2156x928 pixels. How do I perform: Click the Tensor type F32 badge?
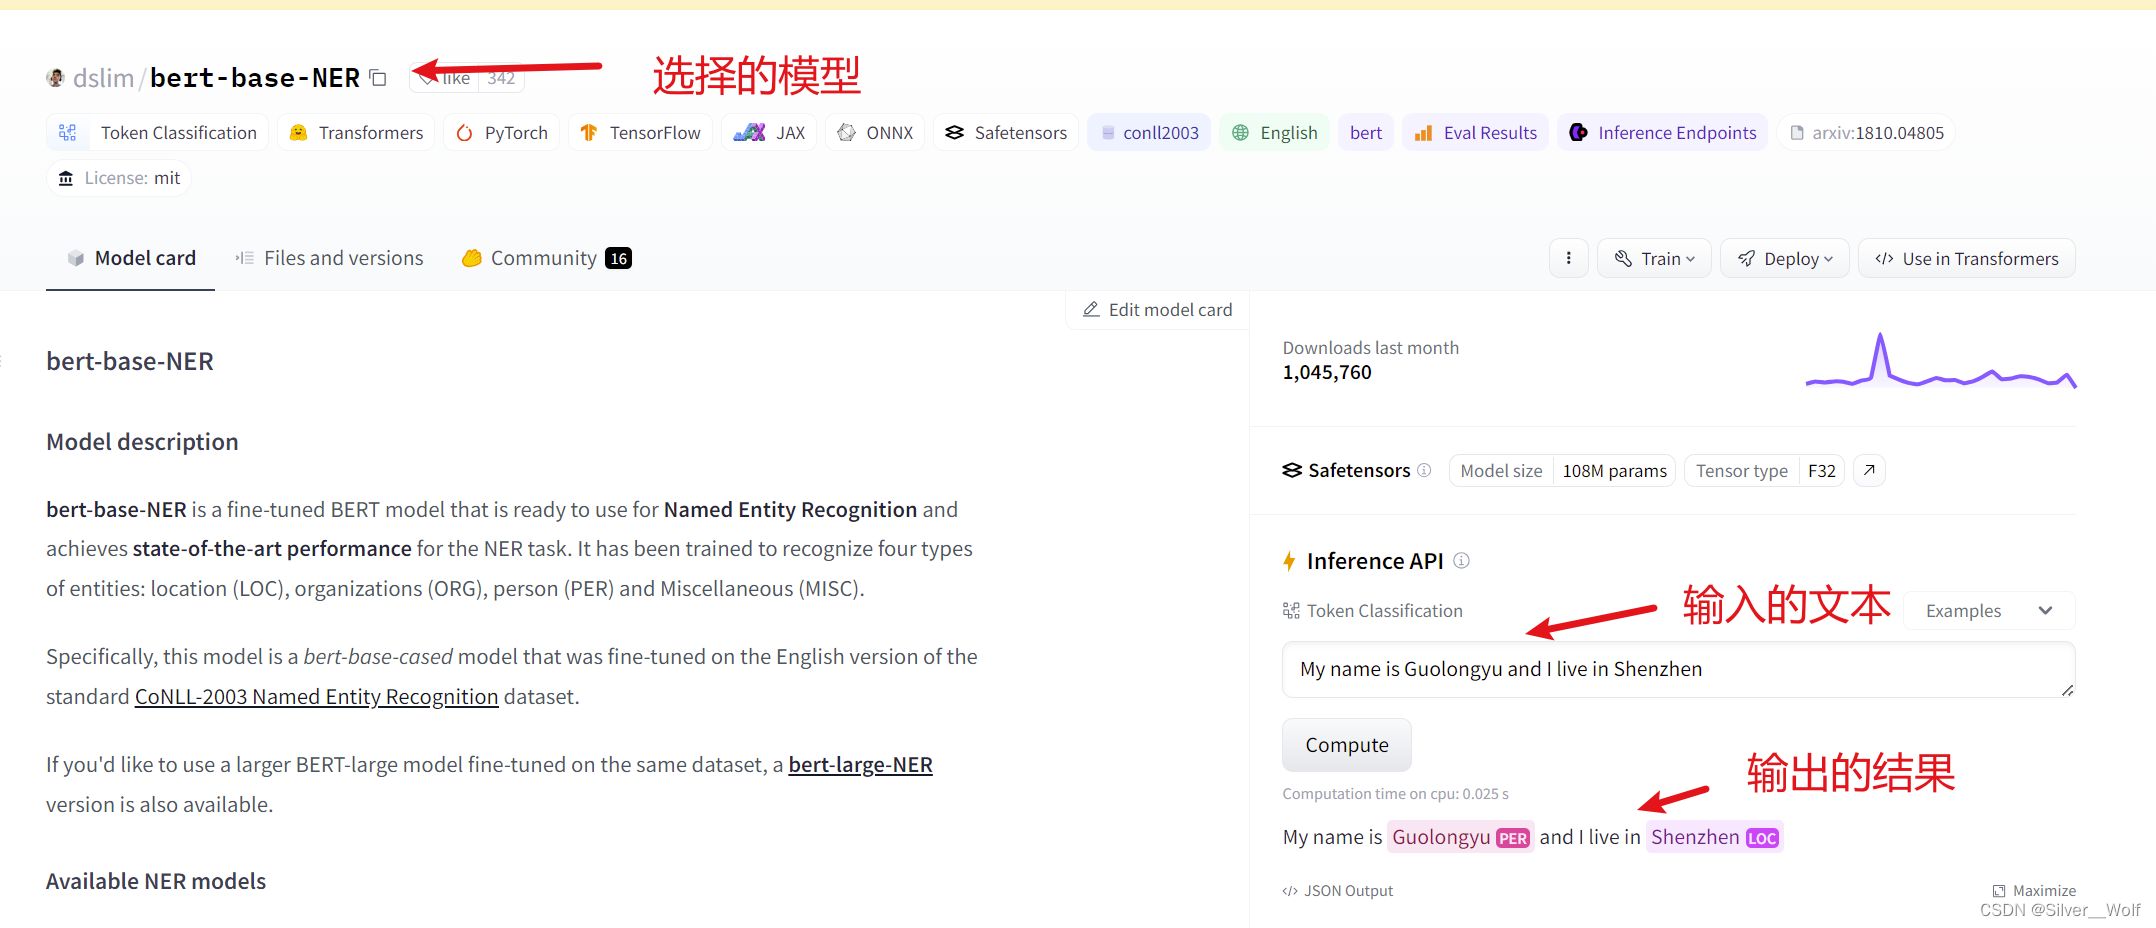pos(1765,471)
